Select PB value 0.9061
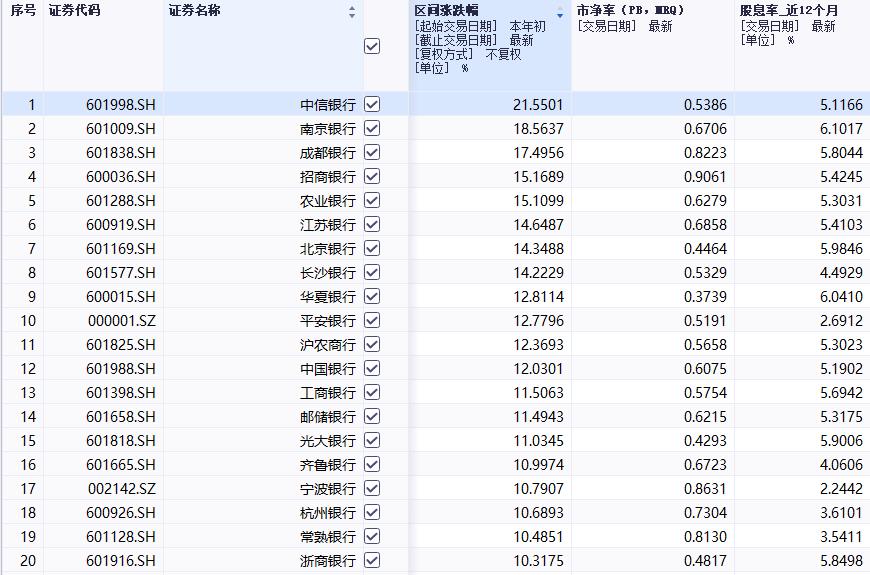 [x=705, y=176]
